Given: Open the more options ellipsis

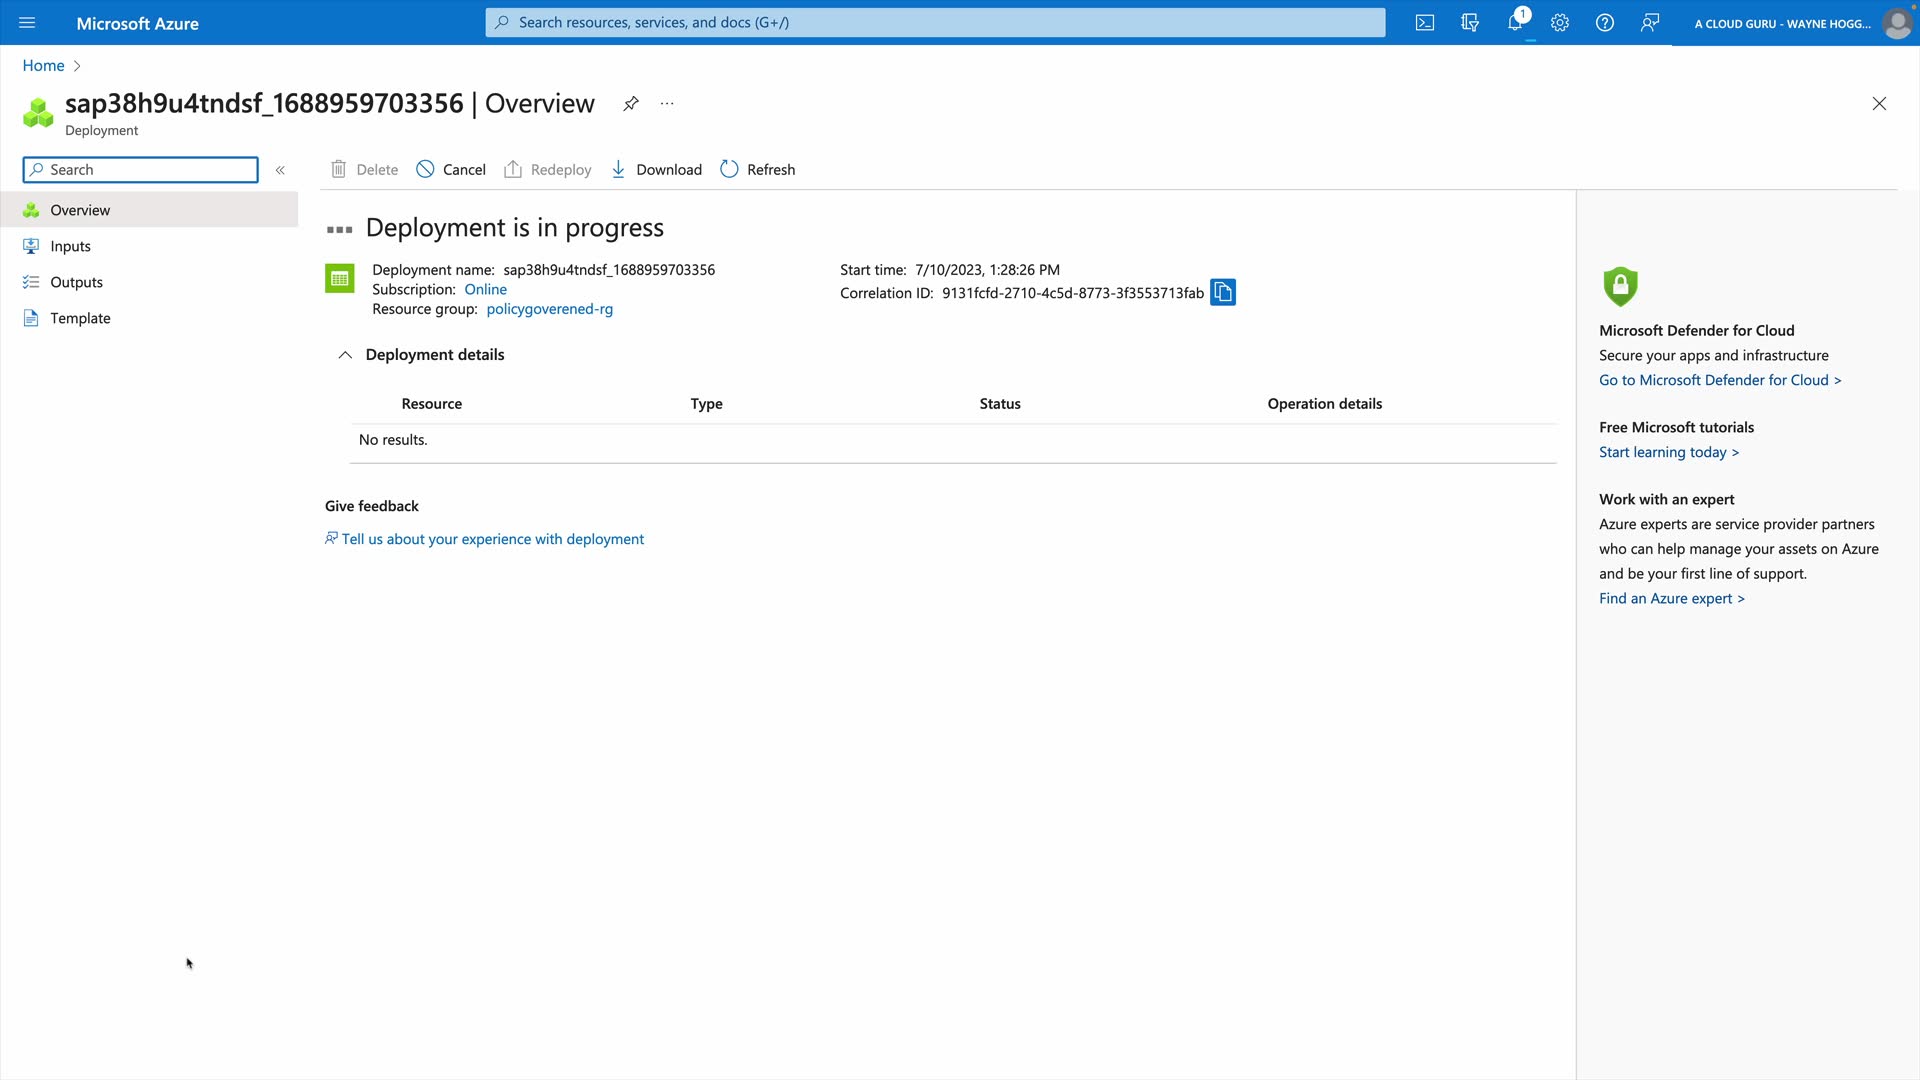Looking at the screenshot, I should click(667, 104).
